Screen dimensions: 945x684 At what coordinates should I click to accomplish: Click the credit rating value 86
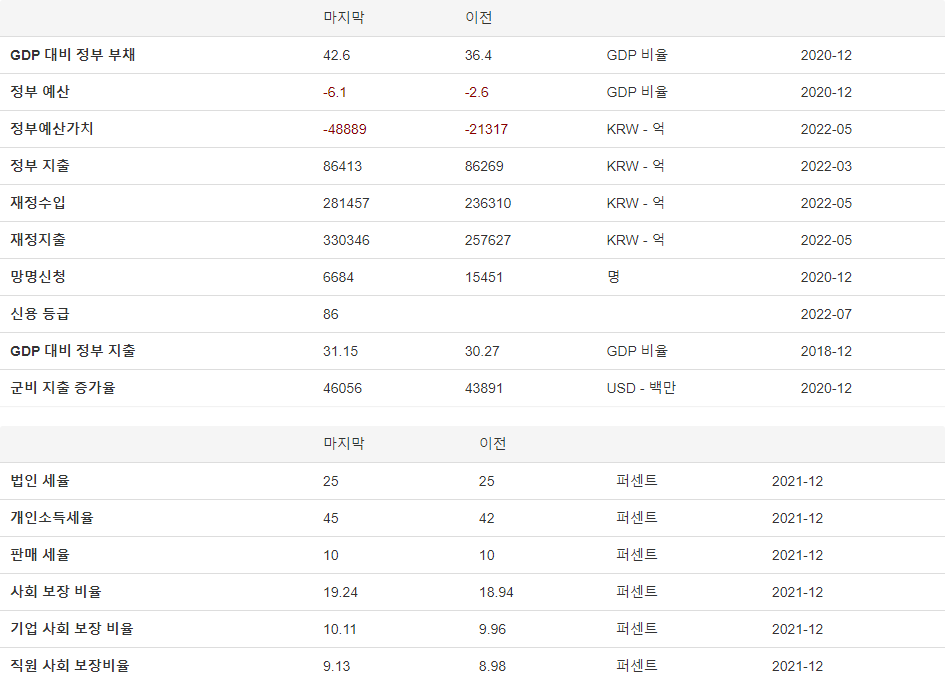330,315
